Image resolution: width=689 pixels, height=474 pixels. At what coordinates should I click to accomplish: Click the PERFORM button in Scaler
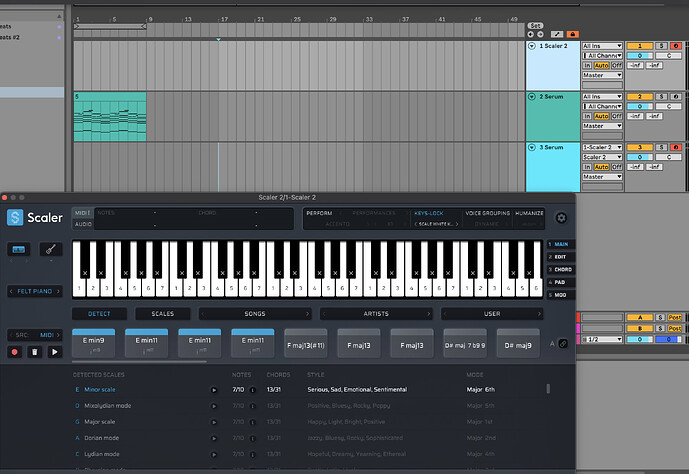[x=319, y=213]
